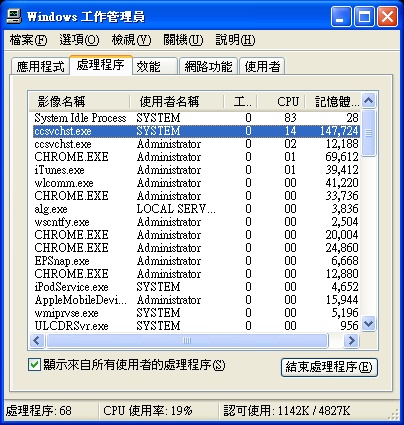Screen dimensions: 404x425
Task: Sort by 記憶體 column header
Action: pyautogui.click(x=332, y=101)
